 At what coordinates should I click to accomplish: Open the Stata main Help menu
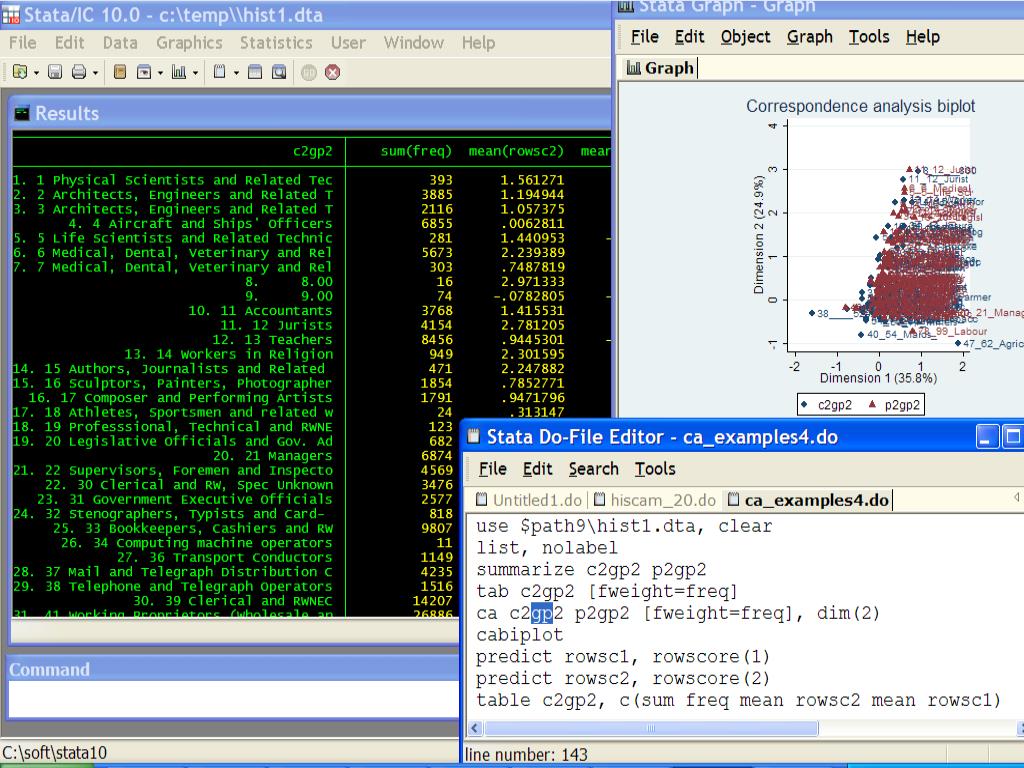478,42
